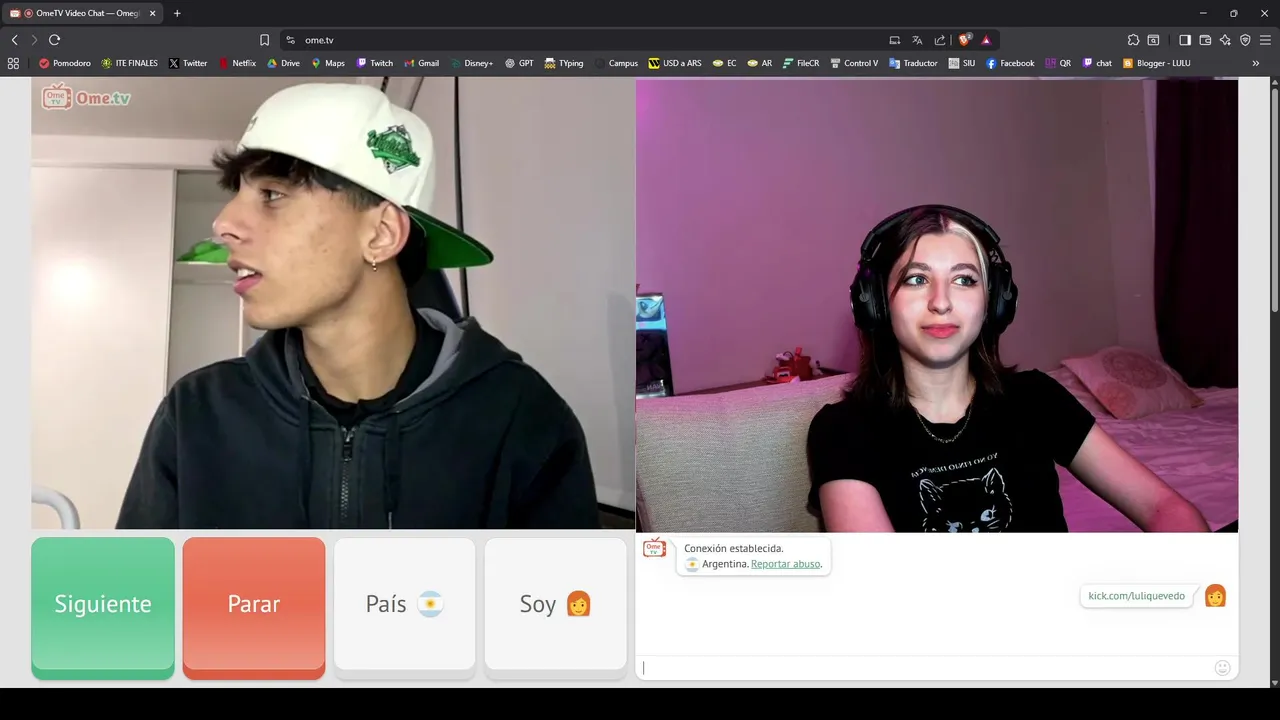This screenshot has height=720, width=1280.
Task: Open the Facebook bookmark
Action: (x=1010, y=63)
